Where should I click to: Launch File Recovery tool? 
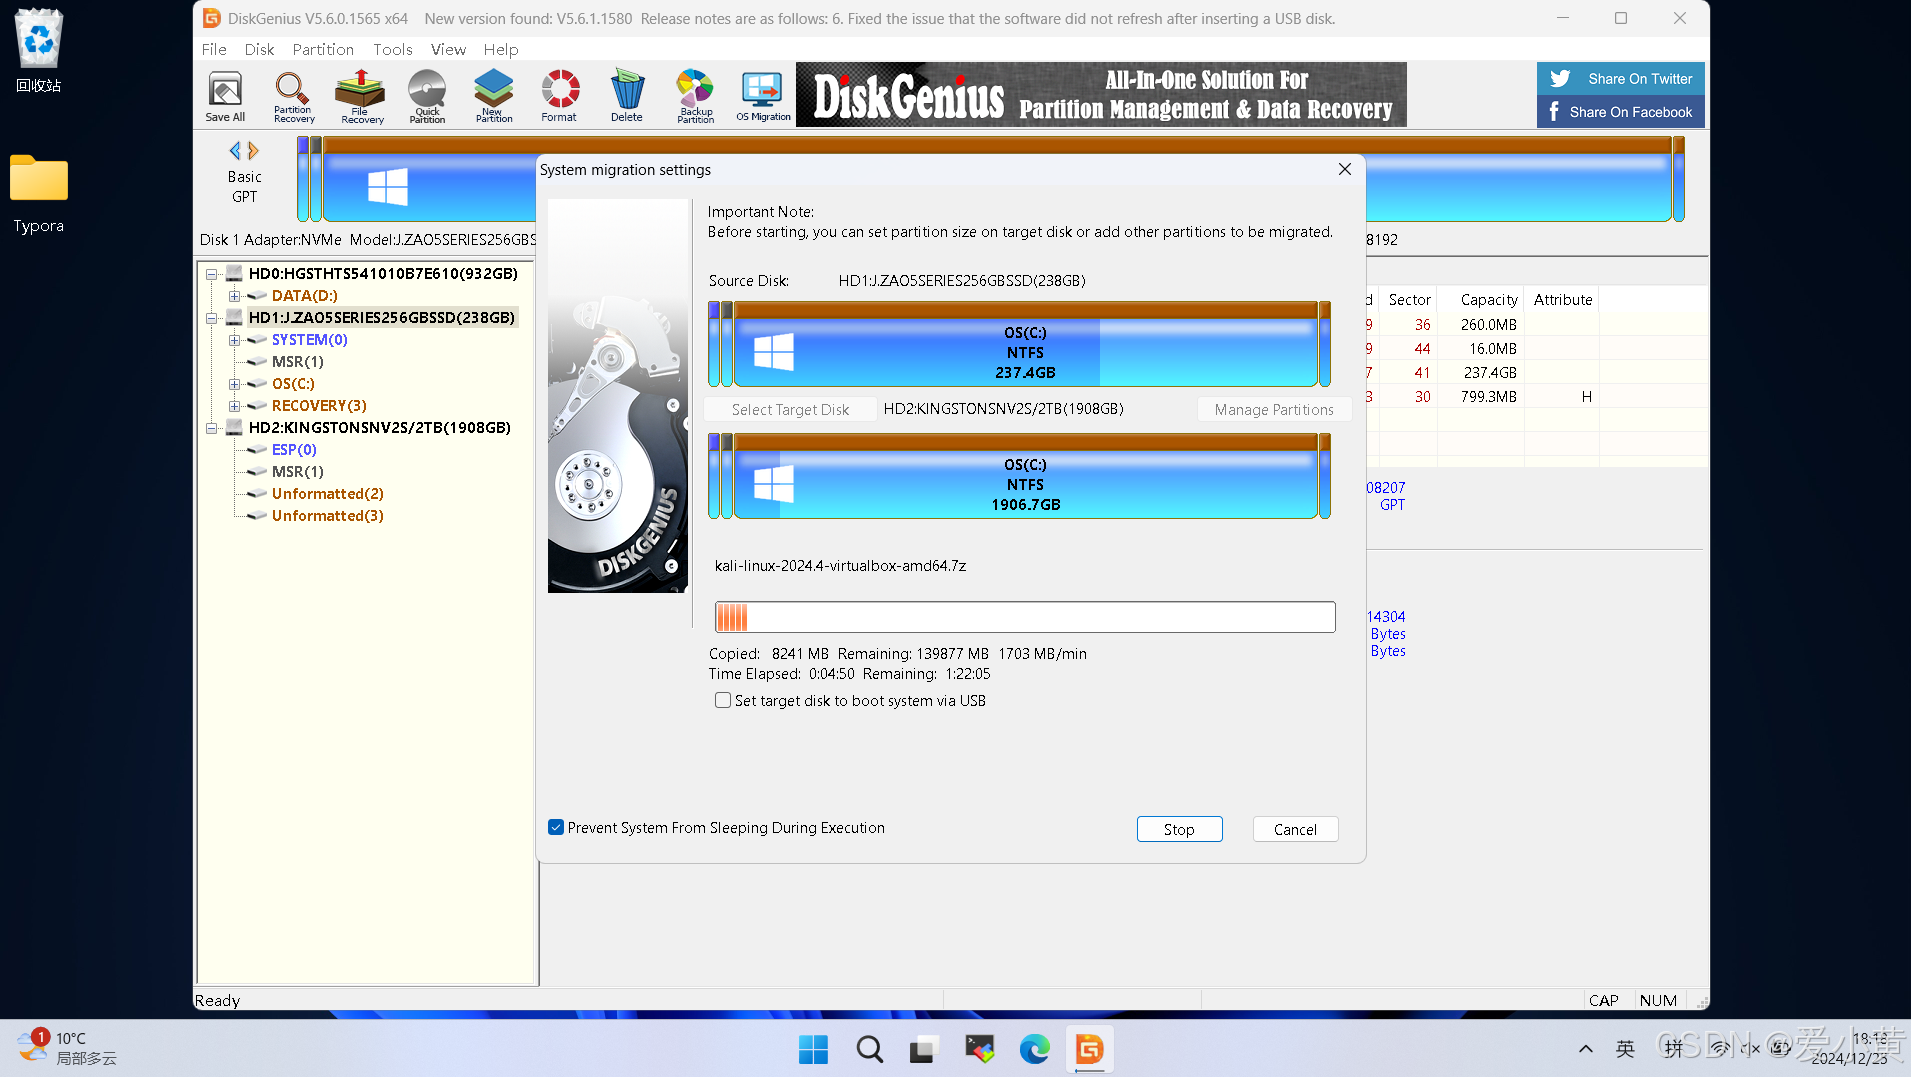361,96
